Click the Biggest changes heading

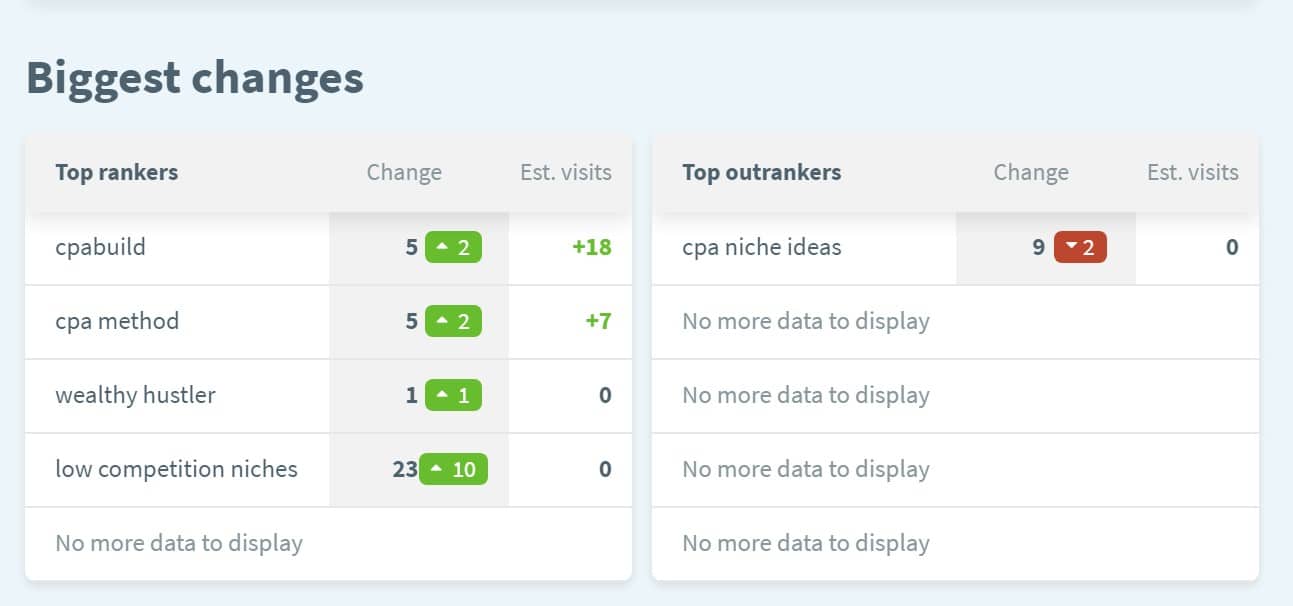coord(194,78)
